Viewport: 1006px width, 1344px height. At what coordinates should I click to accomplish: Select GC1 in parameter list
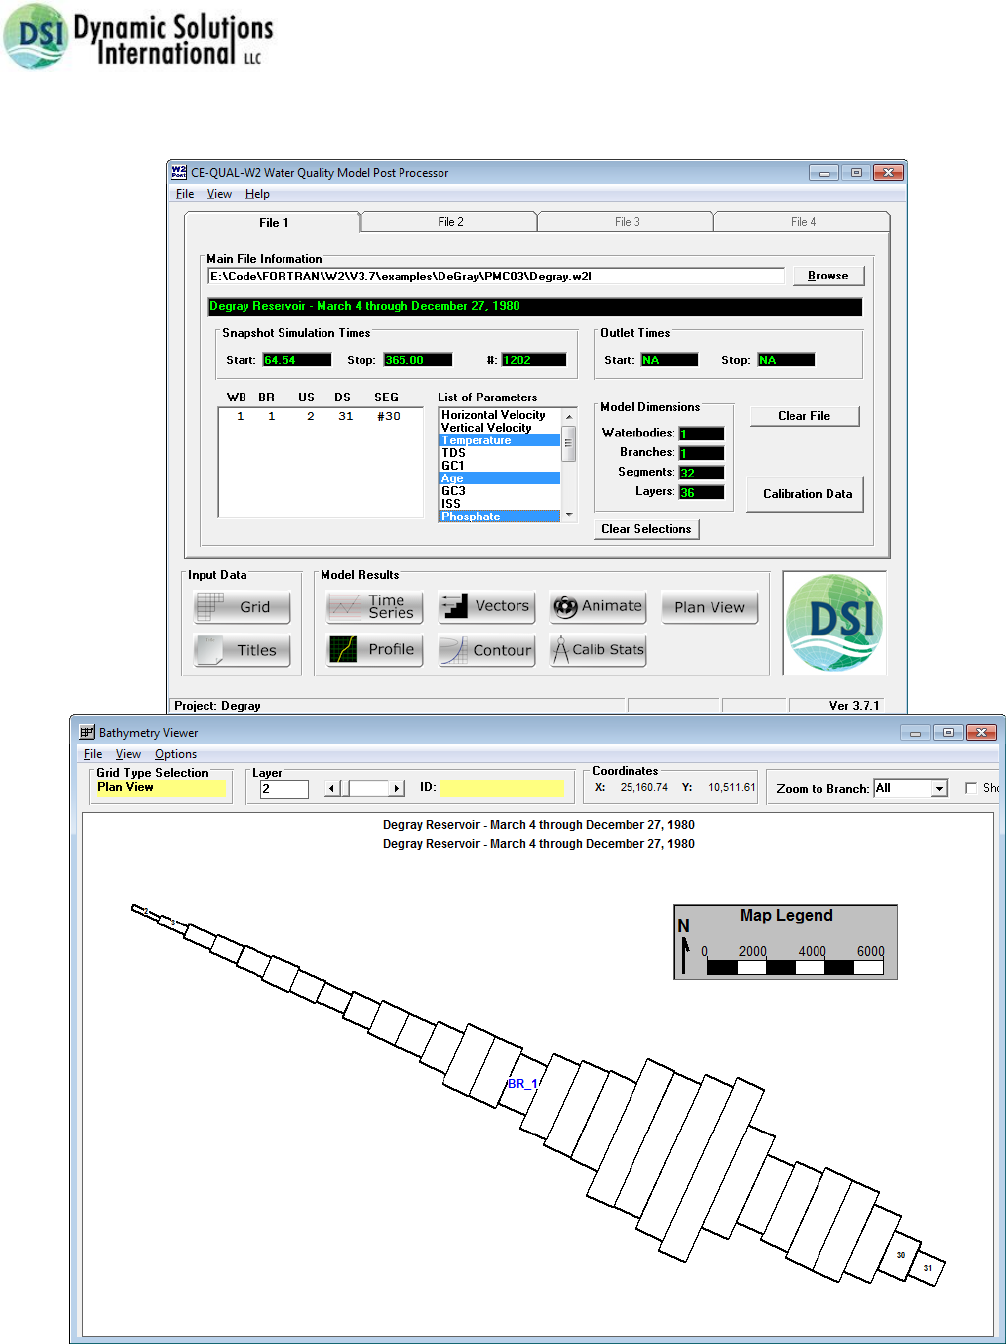click(500, 466)
